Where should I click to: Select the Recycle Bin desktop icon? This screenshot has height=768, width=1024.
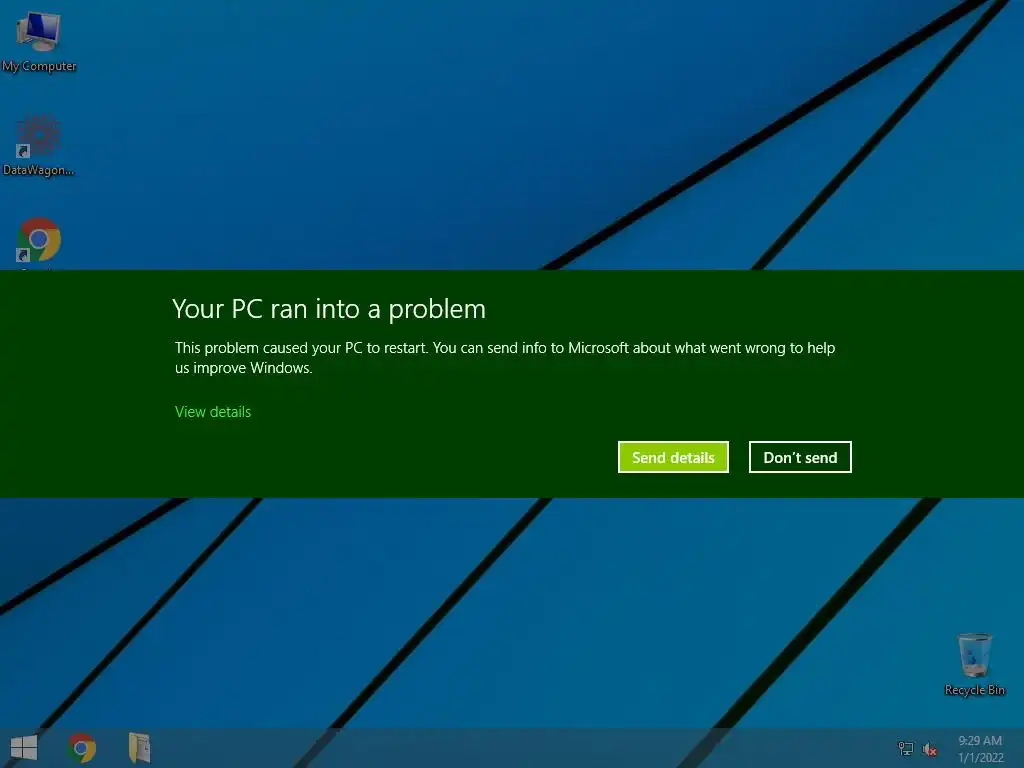pyautogui.click(x=974, y=664)
